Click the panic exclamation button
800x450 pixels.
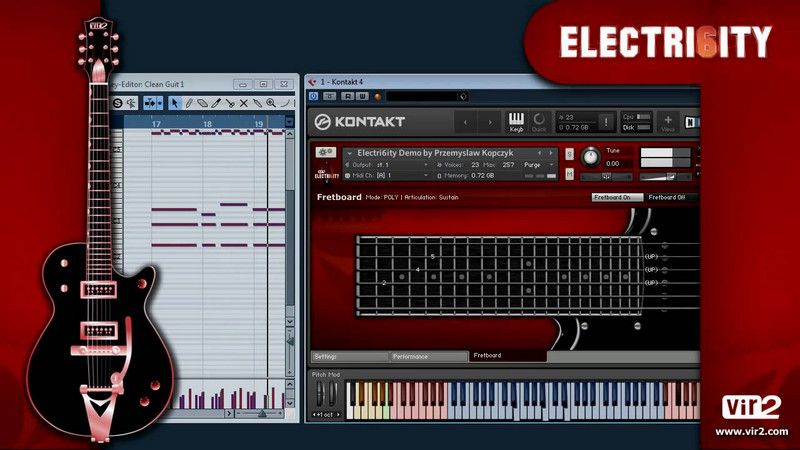pyautogui.click(x=606, y=122)
